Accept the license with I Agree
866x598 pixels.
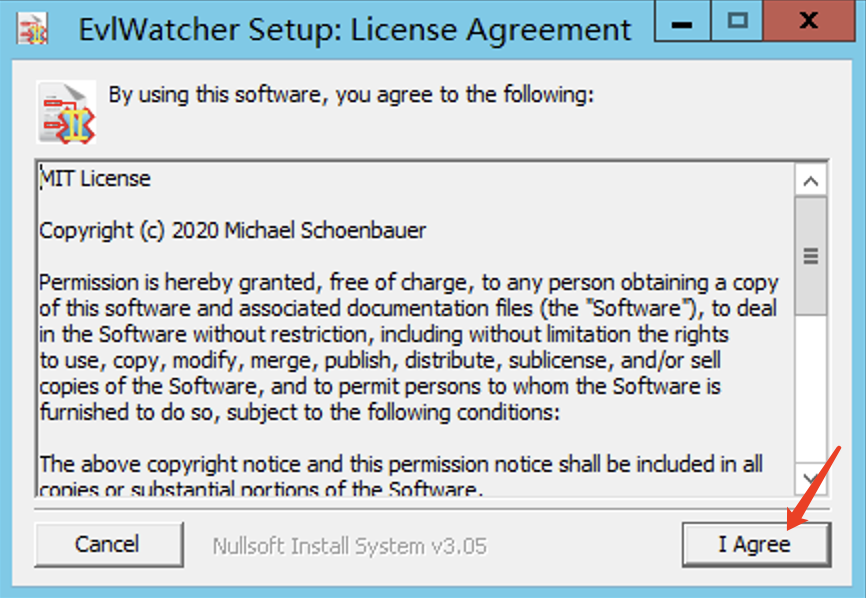755,545
